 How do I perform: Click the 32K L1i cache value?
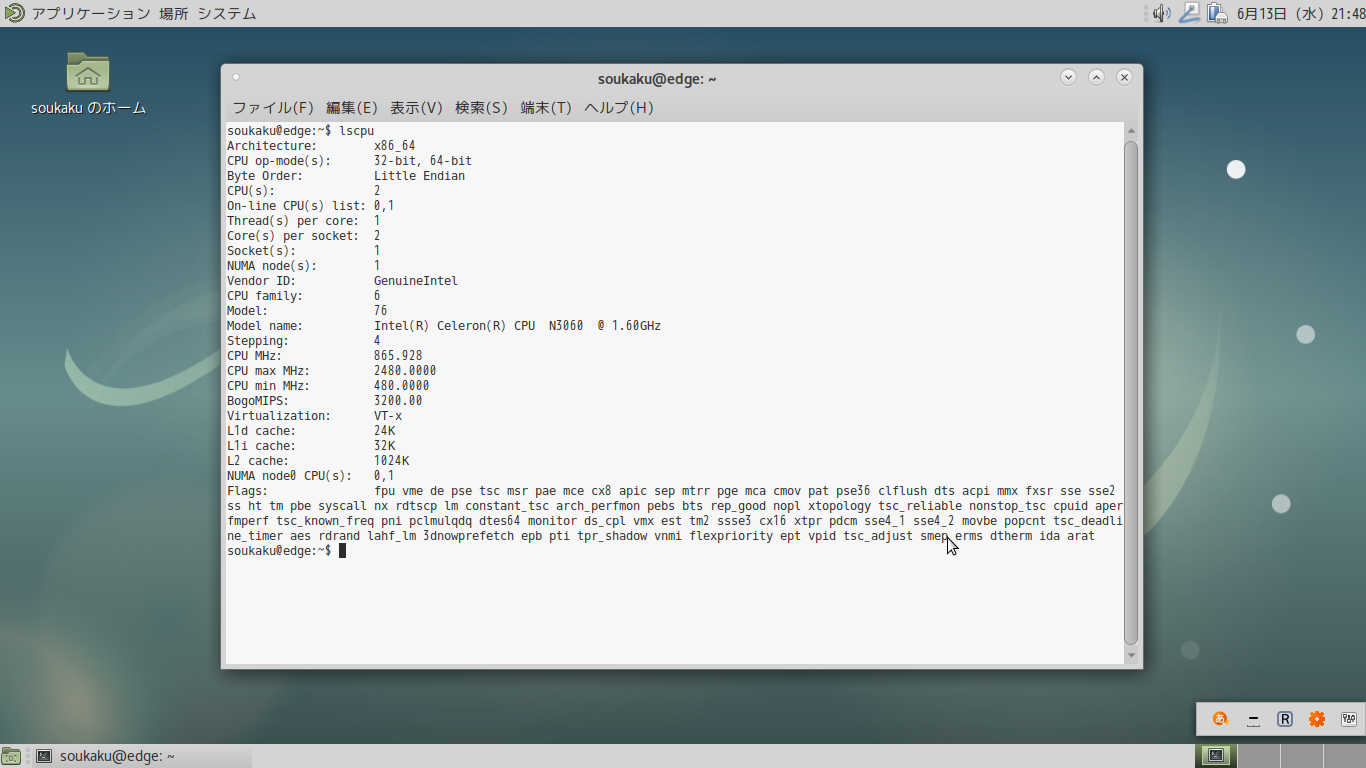click(x=384, y=446)
